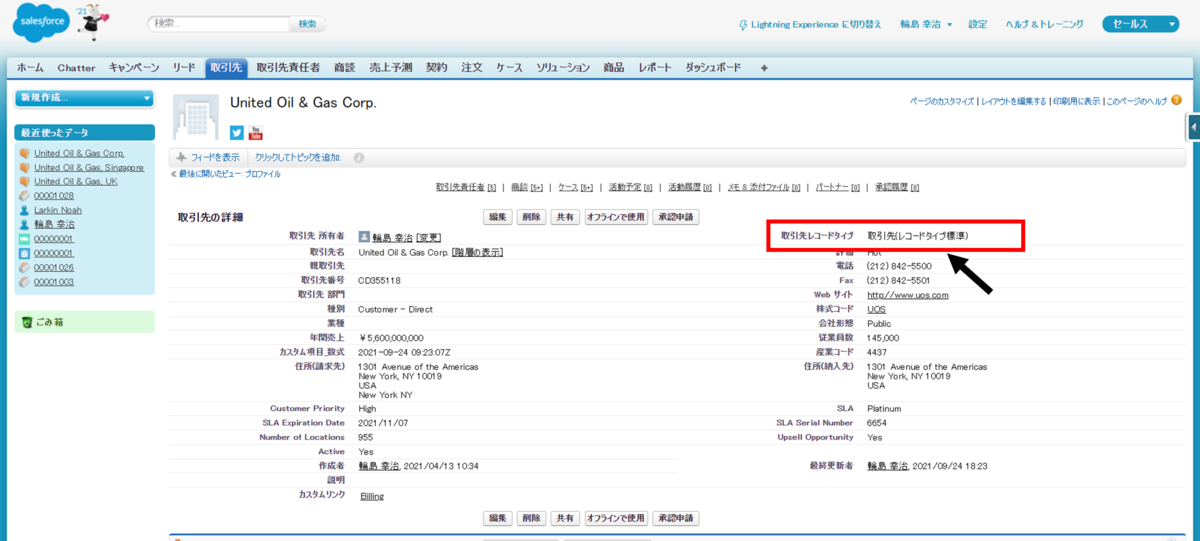1200x541 pixels.
Task: Open the YouTube icon under the account name
Action: 255,132
